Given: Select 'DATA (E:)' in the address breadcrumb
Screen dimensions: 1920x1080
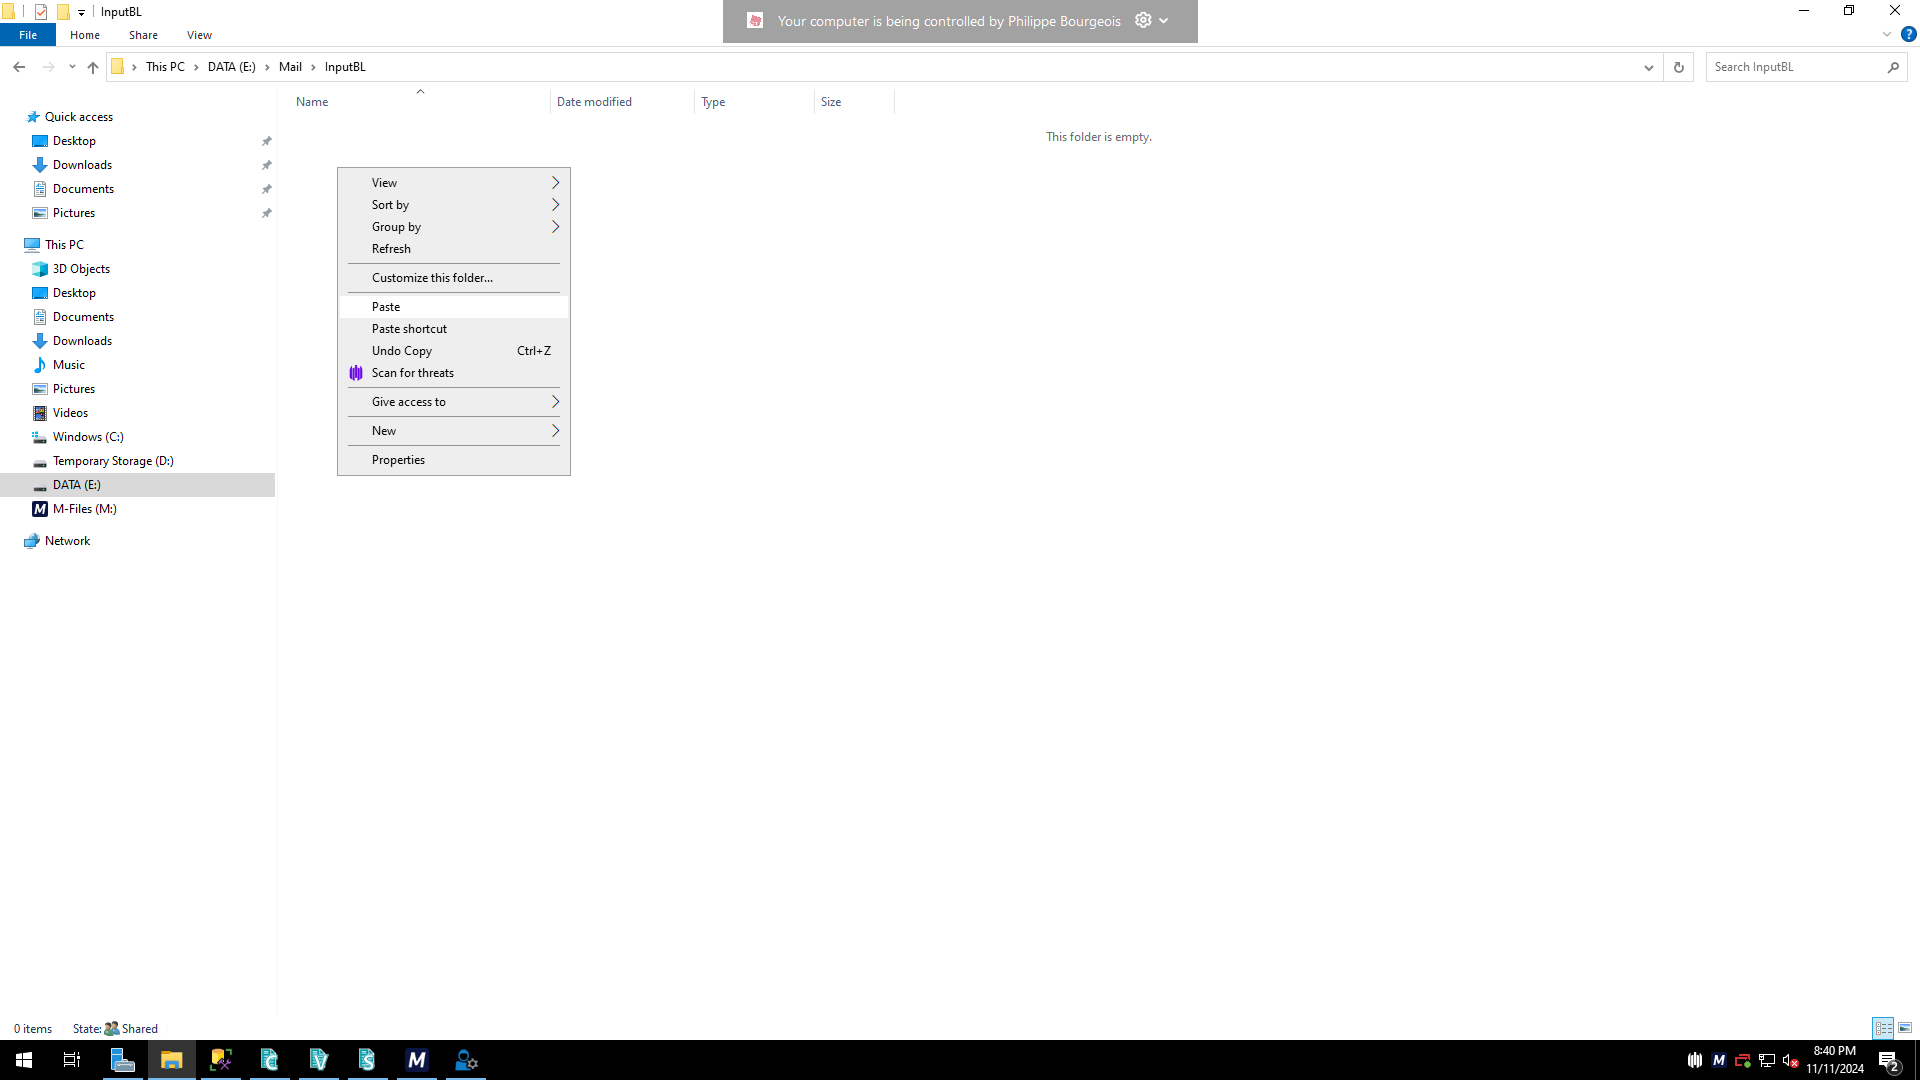Looking at the screenshot, I should (232, 67).
